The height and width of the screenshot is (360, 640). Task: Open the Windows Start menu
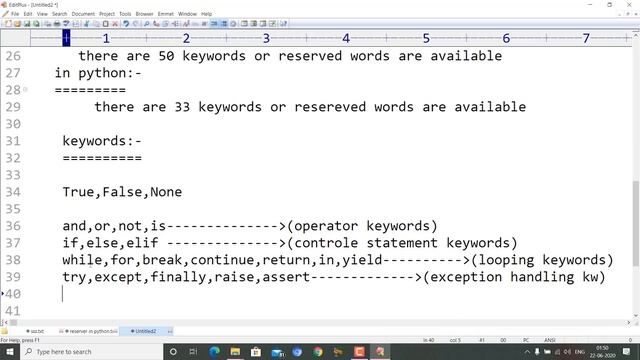click(9, 351)
